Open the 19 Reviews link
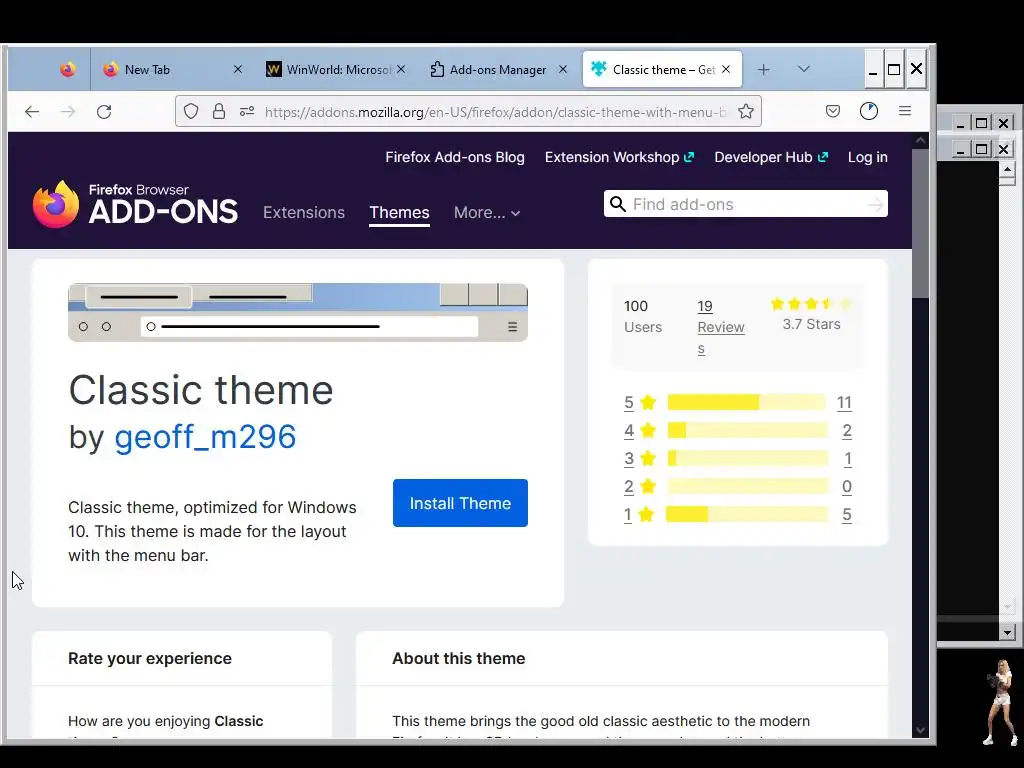Viewport: 1024px width, 768px height. click(721, 327)
